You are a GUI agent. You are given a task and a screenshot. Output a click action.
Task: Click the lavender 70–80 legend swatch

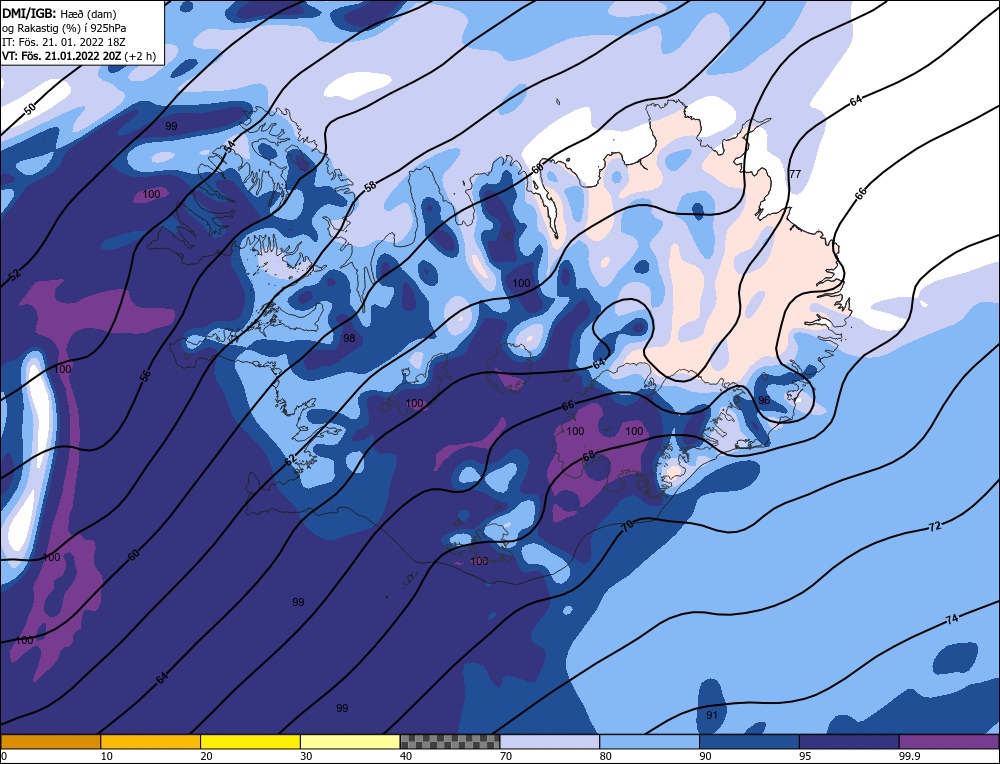click(x=550, y=741)
